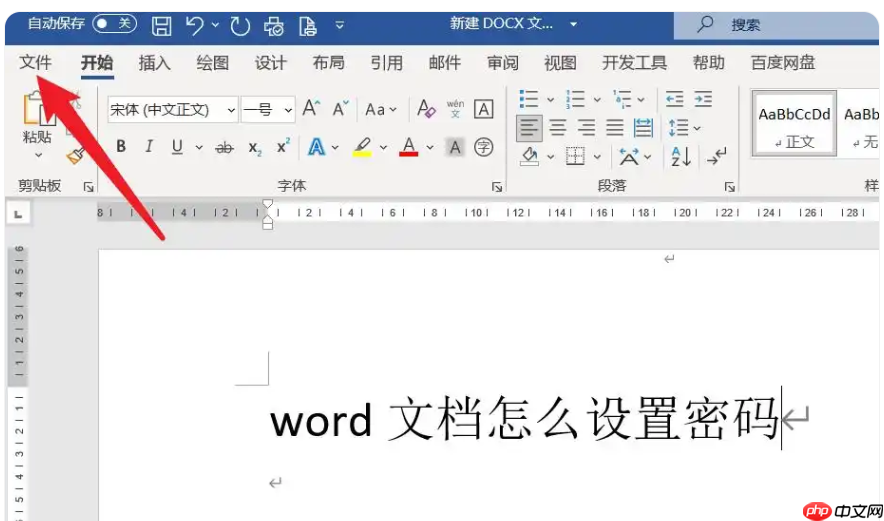Click the Line Spacing icon
This screenshot has width=884, height=521.
click(678, 129)
